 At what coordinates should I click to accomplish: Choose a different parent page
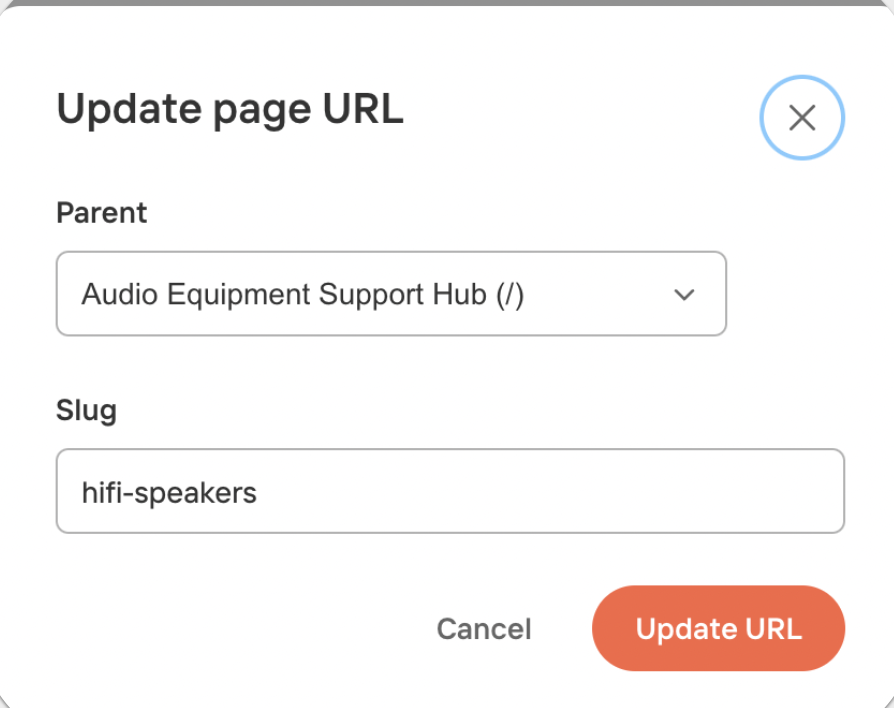click(x=391, y=294)
